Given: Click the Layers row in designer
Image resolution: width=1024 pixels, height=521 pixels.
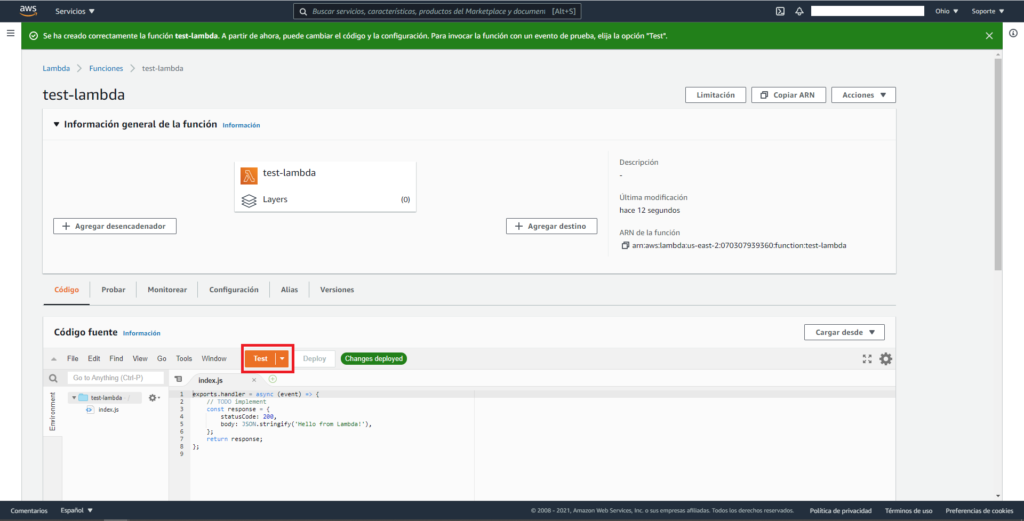Looking at the screenshot, I should (325, 200).
